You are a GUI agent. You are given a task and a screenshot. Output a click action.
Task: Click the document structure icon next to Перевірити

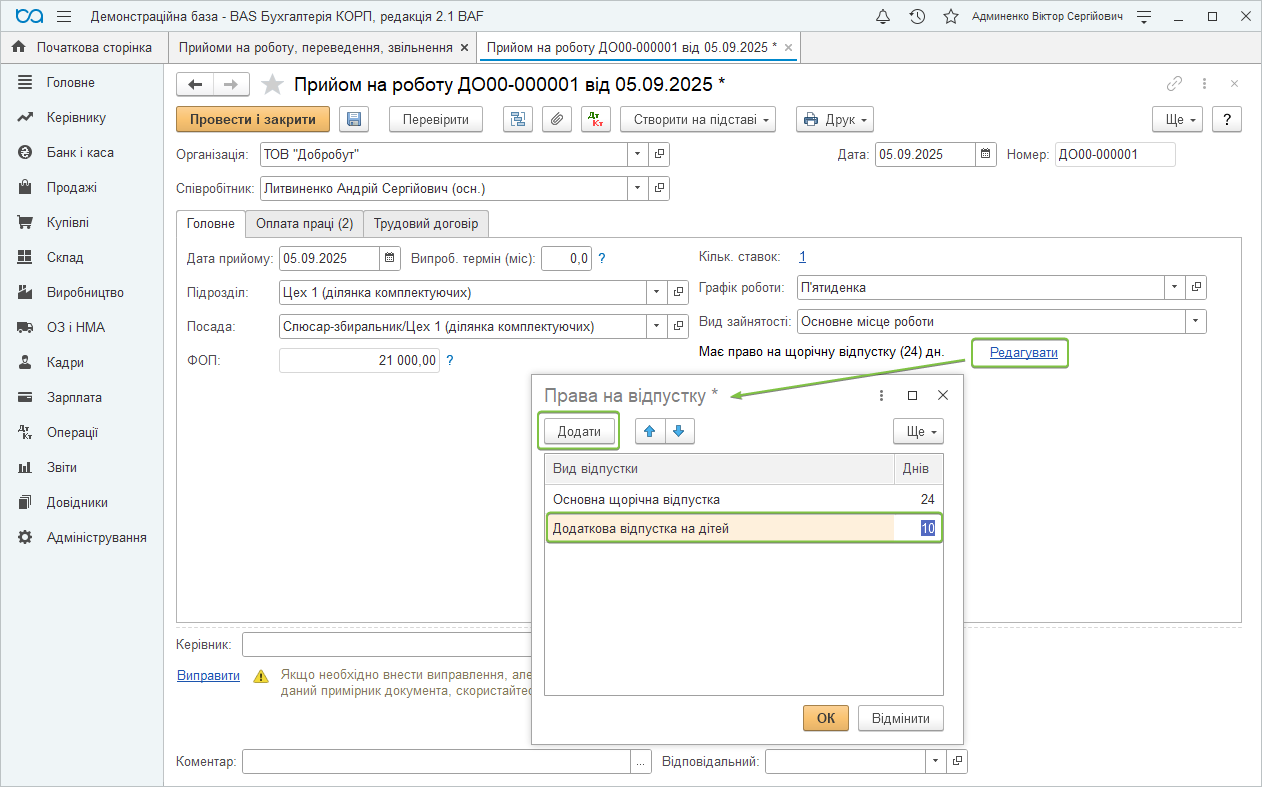click(517, 119)
